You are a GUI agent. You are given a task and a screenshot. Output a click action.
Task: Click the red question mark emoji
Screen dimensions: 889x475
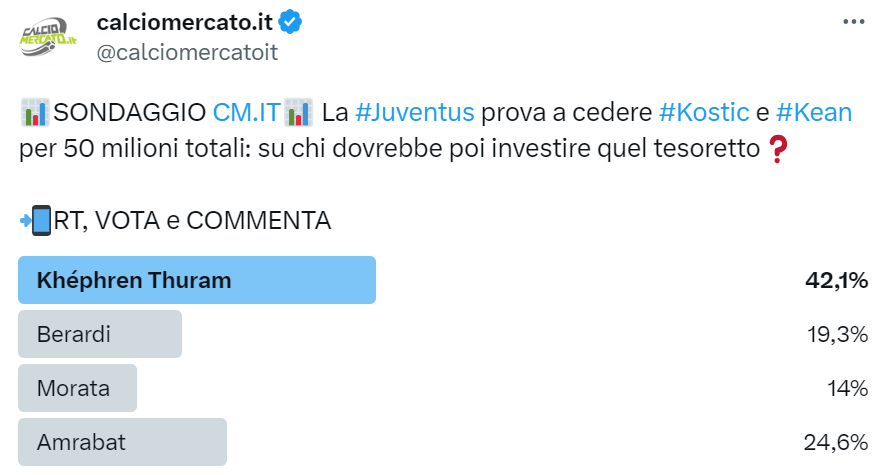776,150
